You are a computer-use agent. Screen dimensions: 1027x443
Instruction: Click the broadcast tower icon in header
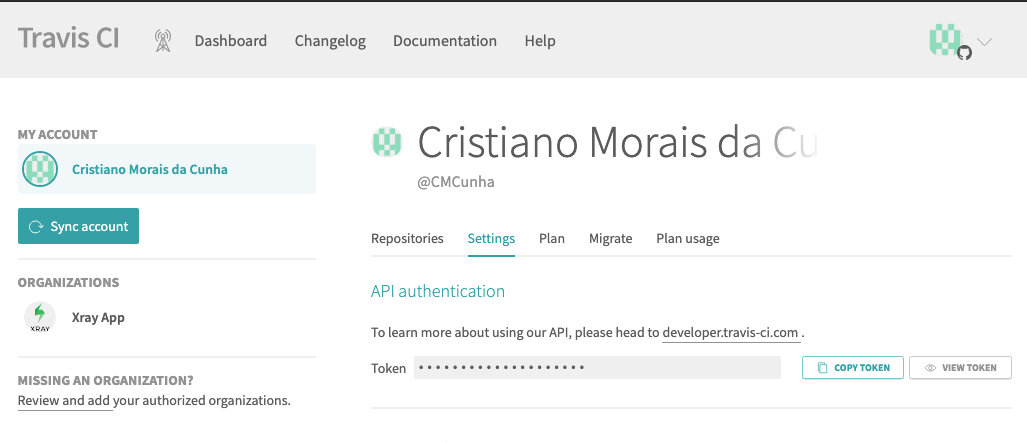pos(162,41)
